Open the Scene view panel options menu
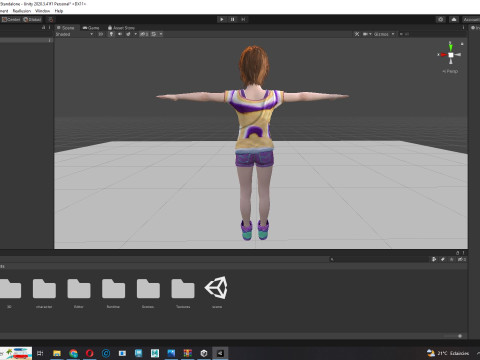The width and height of the screenshot is (480, 360). click(x=463, y=27)
